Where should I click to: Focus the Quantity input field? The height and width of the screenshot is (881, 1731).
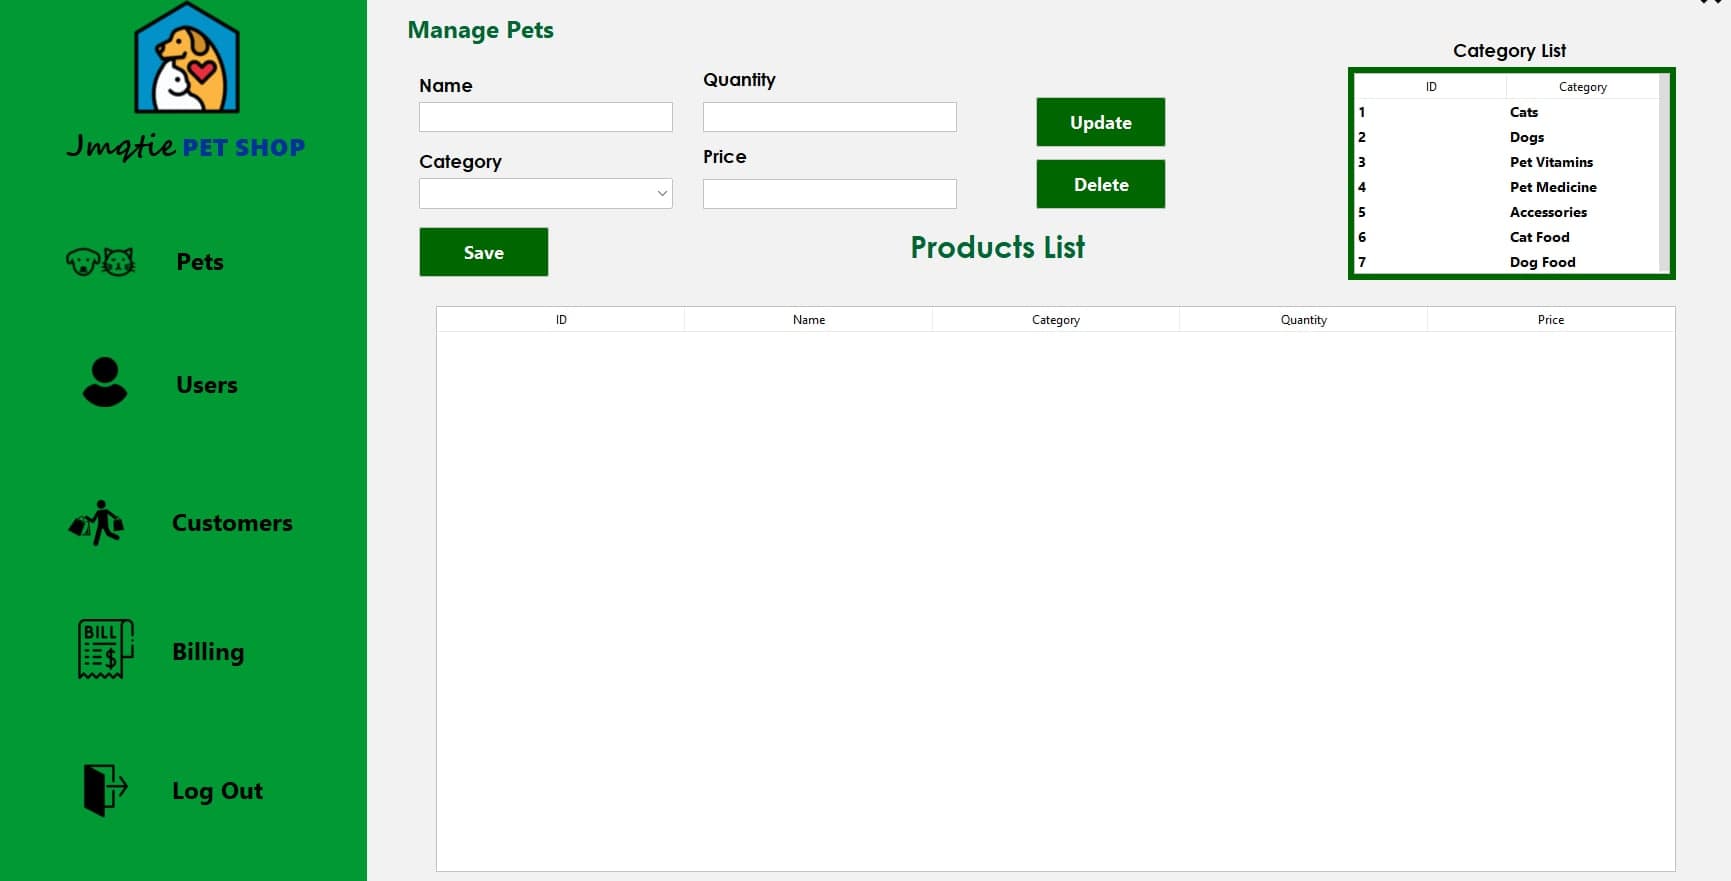coord(830,117)
